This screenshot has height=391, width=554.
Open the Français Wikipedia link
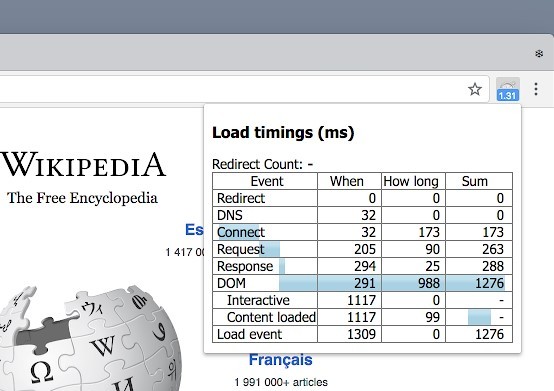[281, 360]
